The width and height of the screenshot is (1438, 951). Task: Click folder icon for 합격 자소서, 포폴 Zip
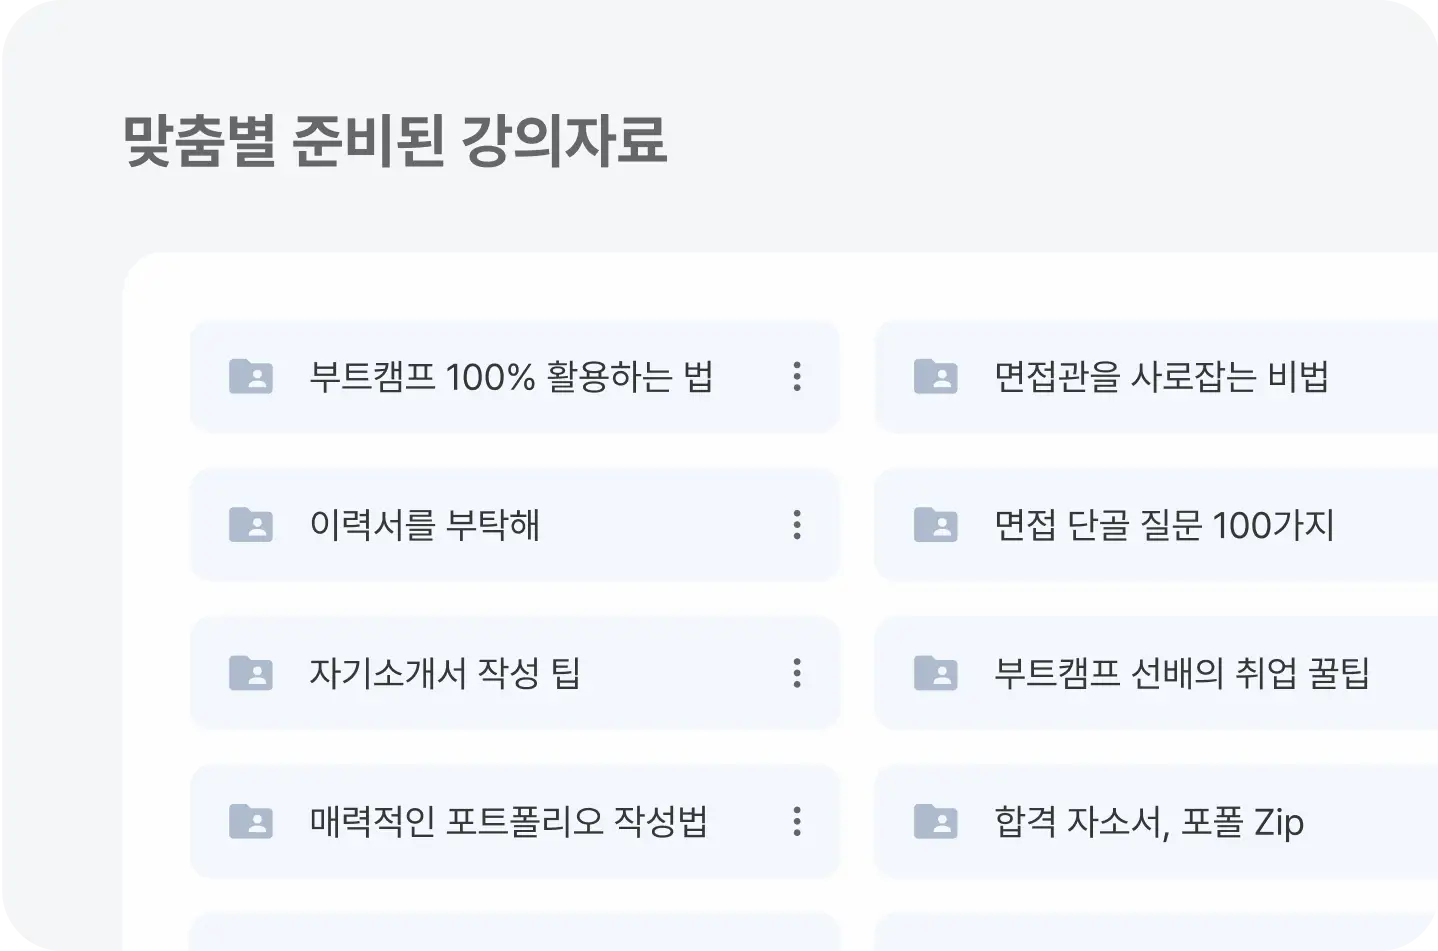tap(936, 822)
